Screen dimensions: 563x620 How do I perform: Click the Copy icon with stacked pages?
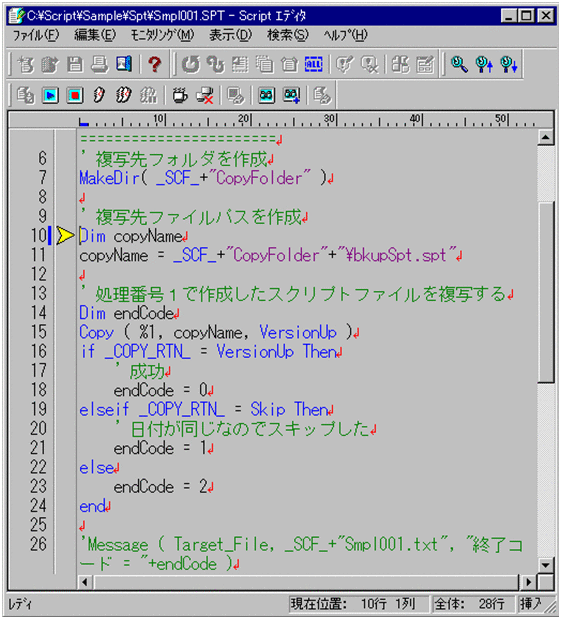tap(264, 64)
